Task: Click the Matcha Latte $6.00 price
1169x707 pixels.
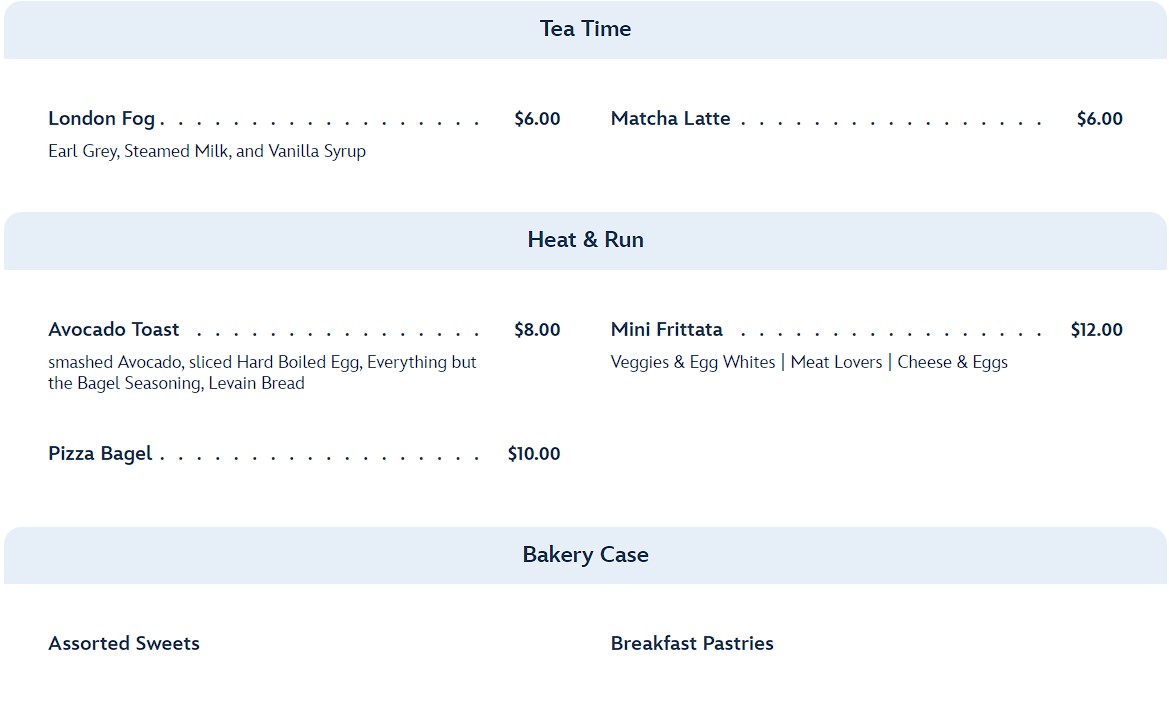Action: tap(1099, 119)
